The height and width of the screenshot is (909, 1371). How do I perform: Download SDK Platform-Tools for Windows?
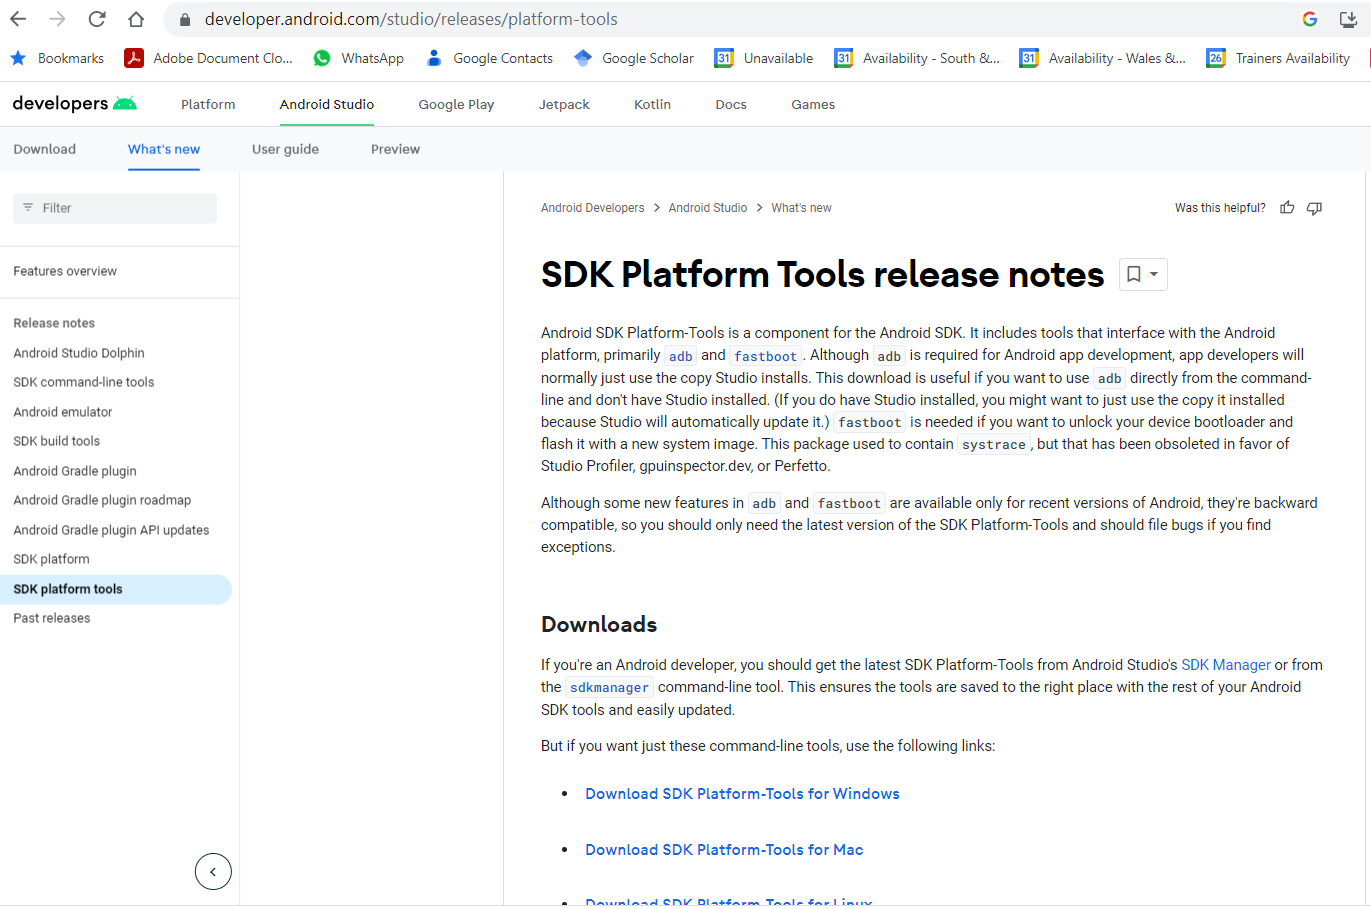[742, 794]
